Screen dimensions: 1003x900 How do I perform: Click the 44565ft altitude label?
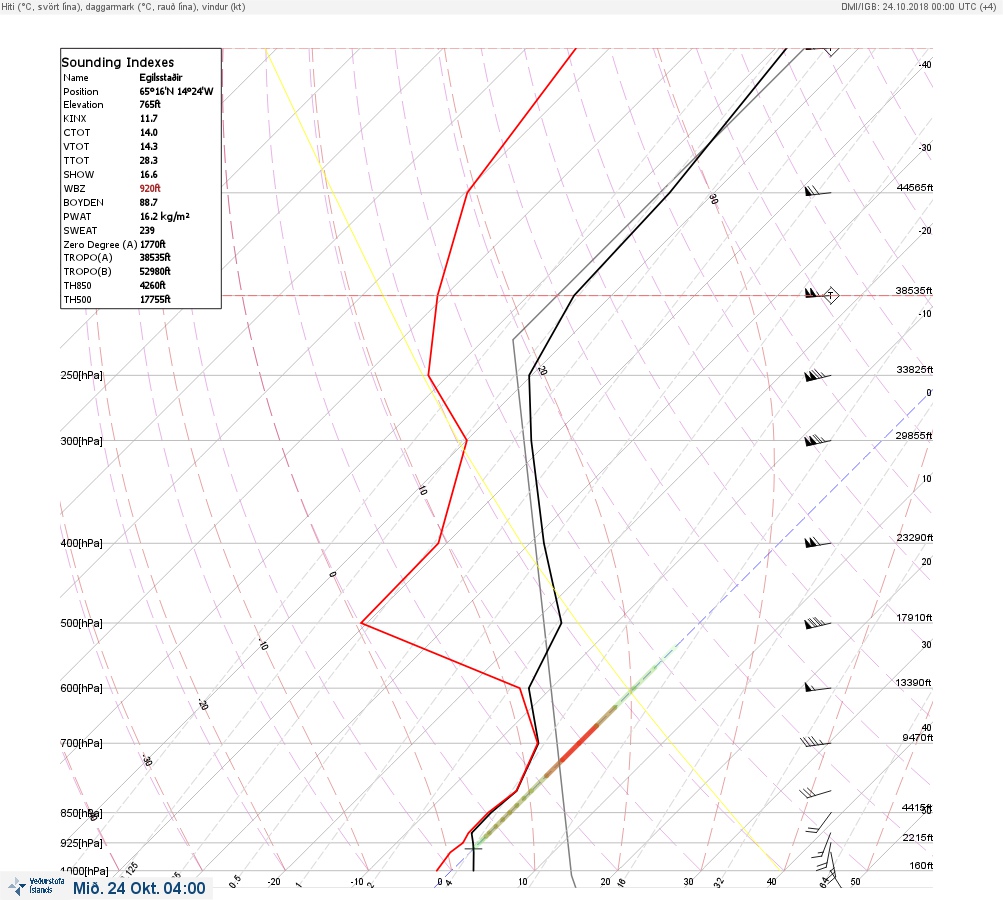915,187
